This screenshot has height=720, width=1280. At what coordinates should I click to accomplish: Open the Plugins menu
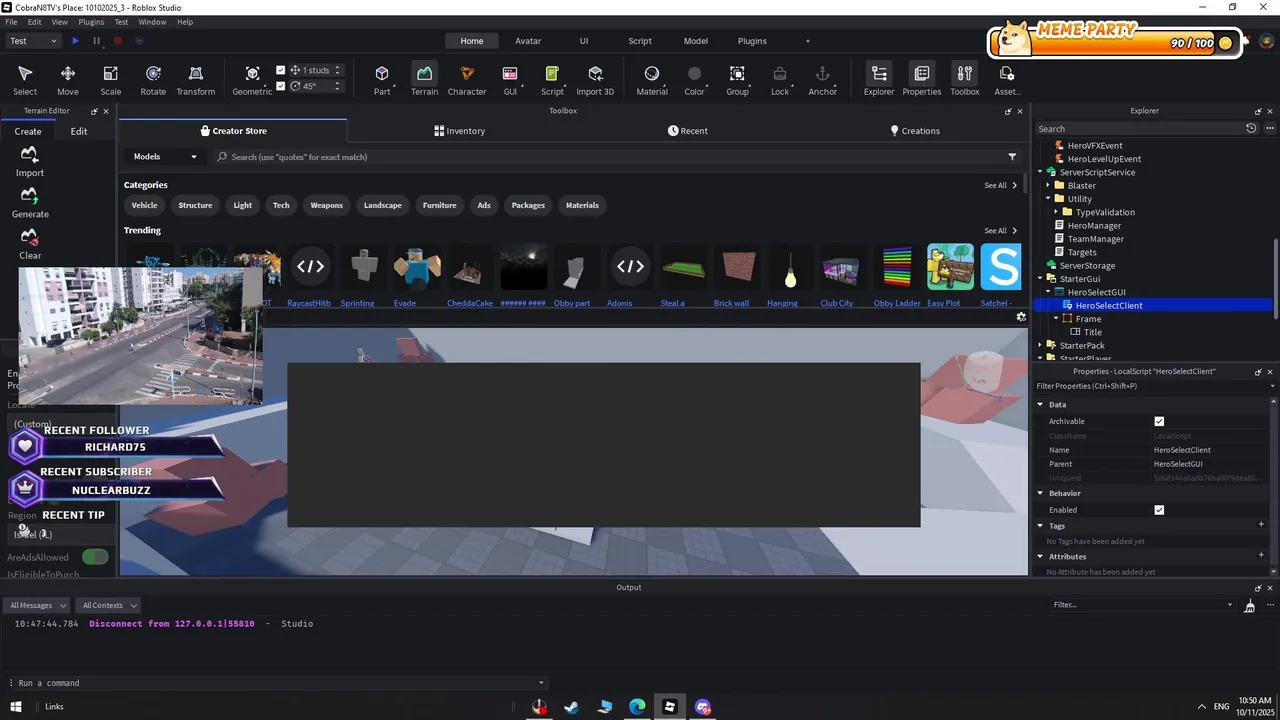[x=91, y=22]
